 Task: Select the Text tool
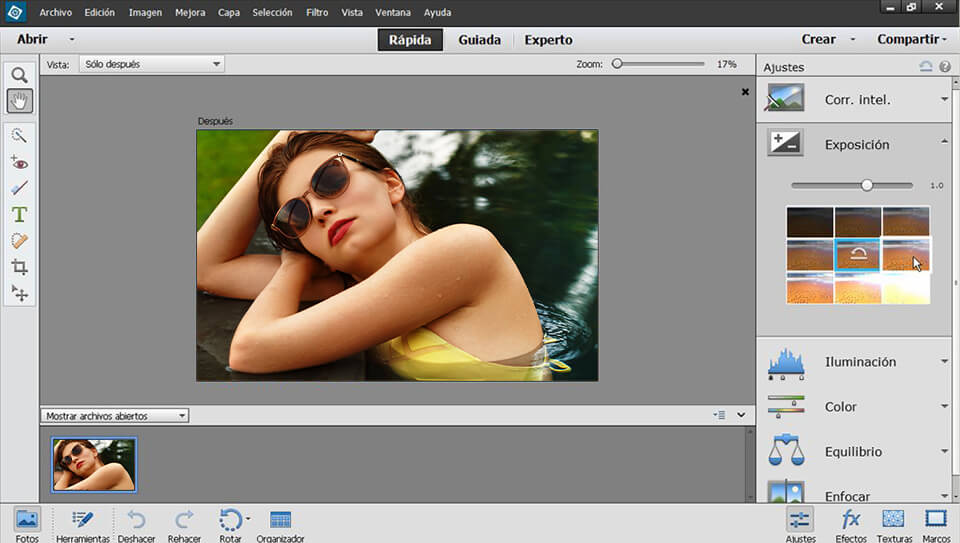click(19, 214)
